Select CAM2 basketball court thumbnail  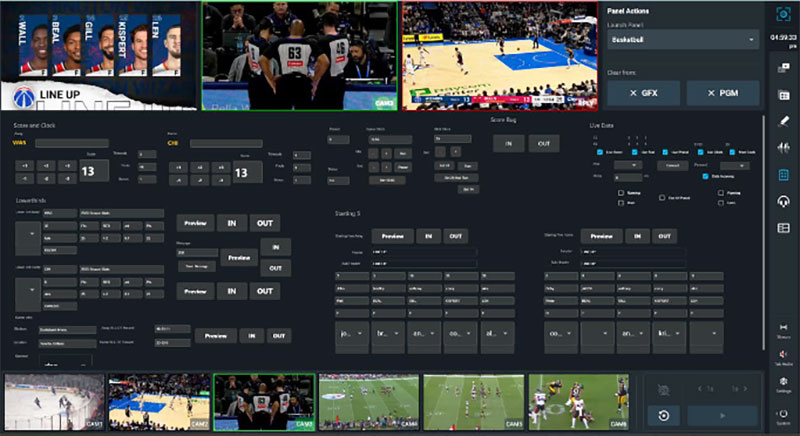[159, 402]
